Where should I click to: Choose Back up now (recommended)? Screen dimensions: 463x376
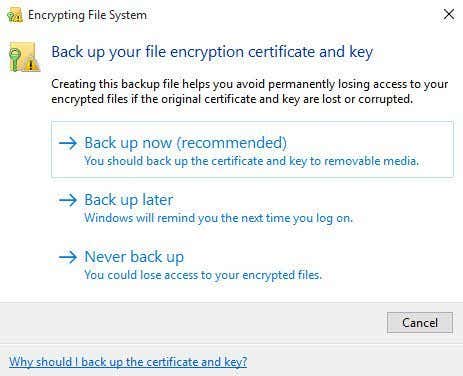(x=252, y=149)
